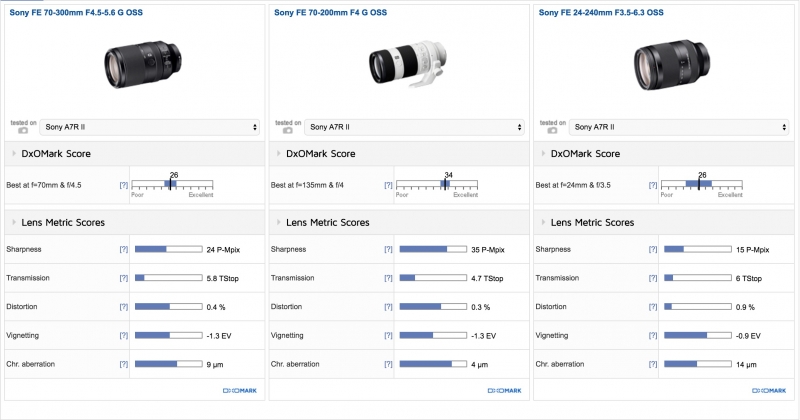This screenshot has height=420, width=800.
Task: Toggle Lens Metric Scores section for 24-240mm
Action: click(x=542, y=222)
